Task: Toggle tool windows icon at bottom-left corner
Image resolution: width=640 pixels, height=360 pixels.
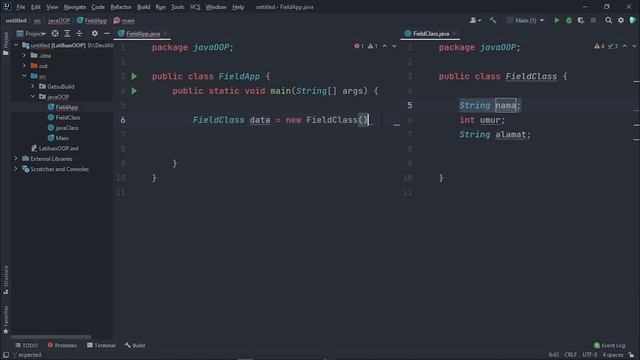Action: (x=6, y=355)
